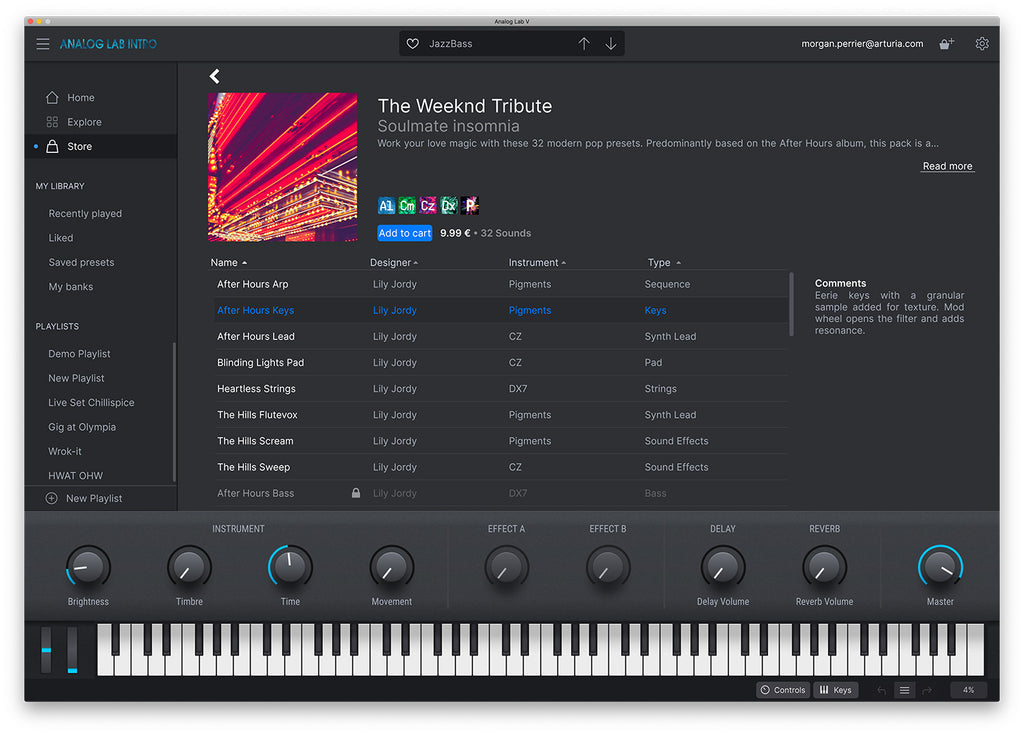Sort presets by Instrument column
Viewport: 1024px width, 734px height.
537,263
